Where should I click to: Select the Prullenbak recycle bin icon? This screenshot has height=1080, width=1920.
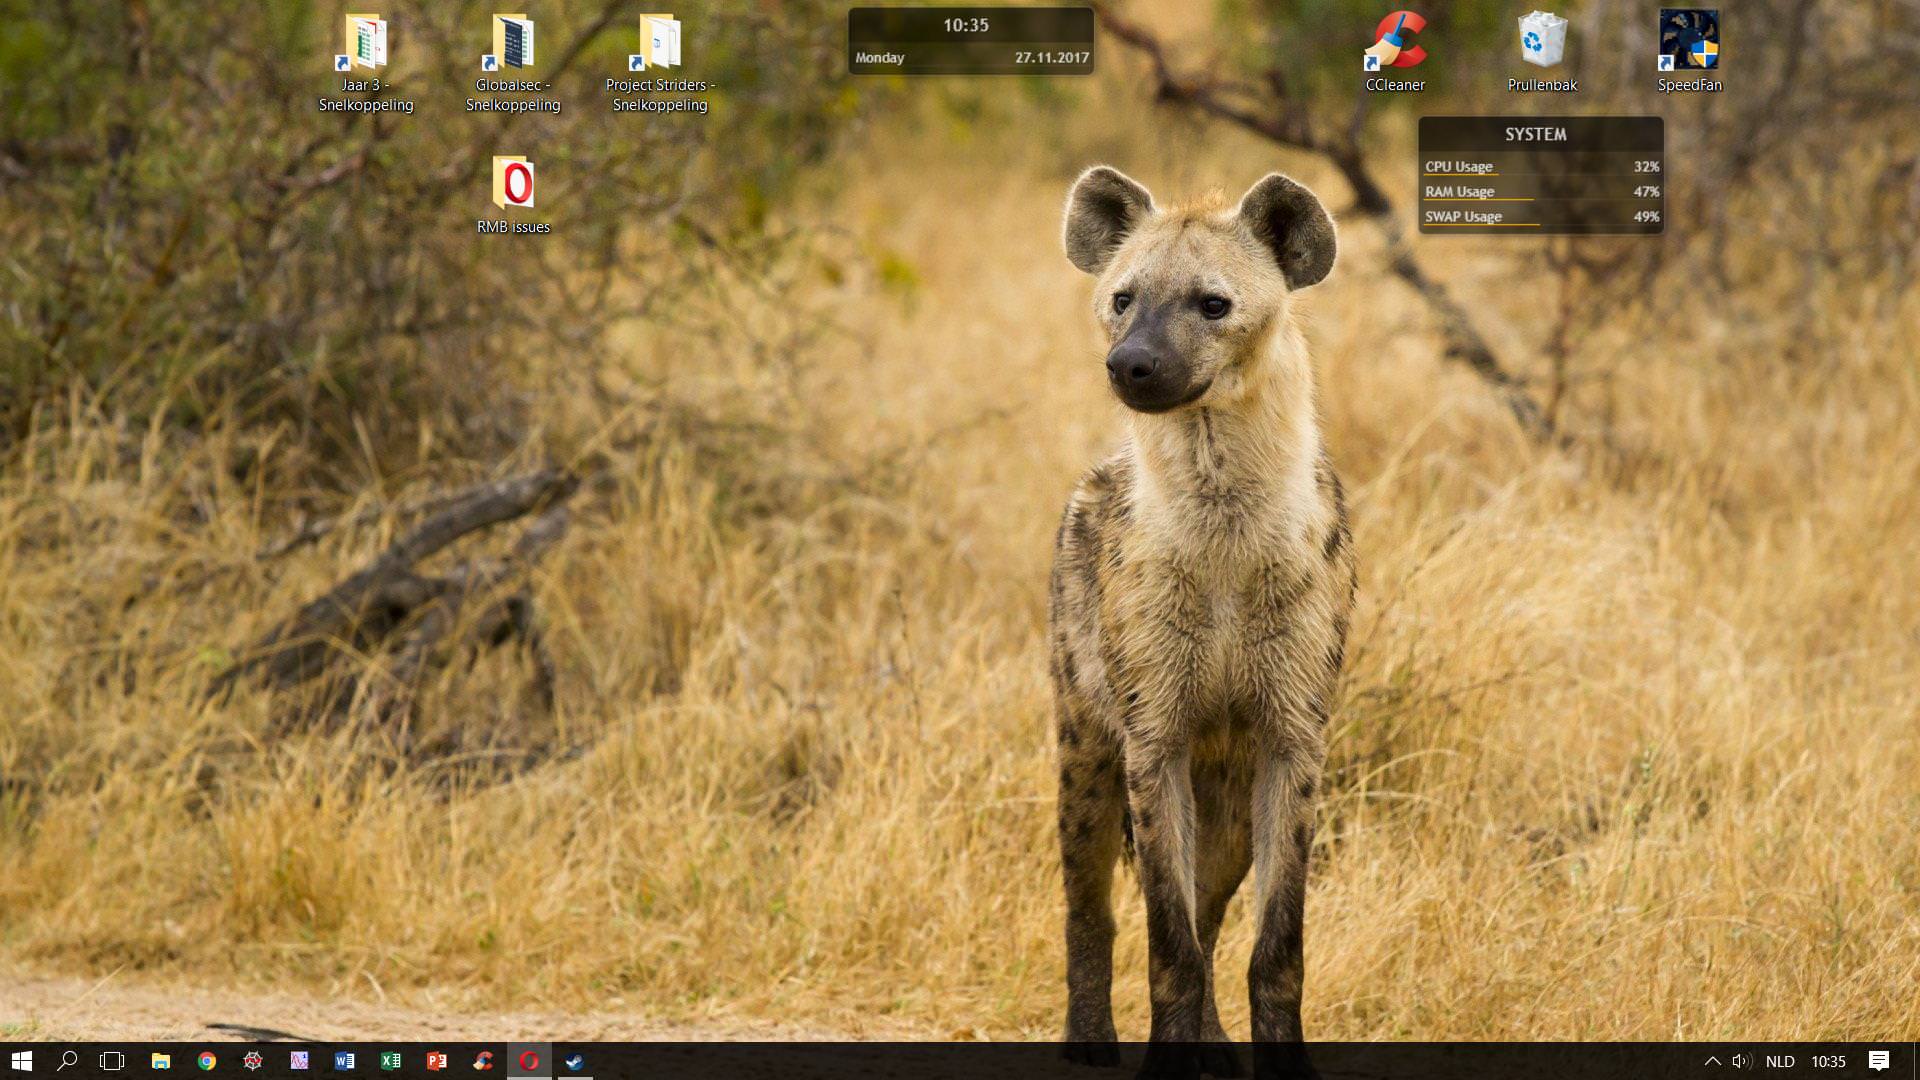click(x=1542, y=52)
